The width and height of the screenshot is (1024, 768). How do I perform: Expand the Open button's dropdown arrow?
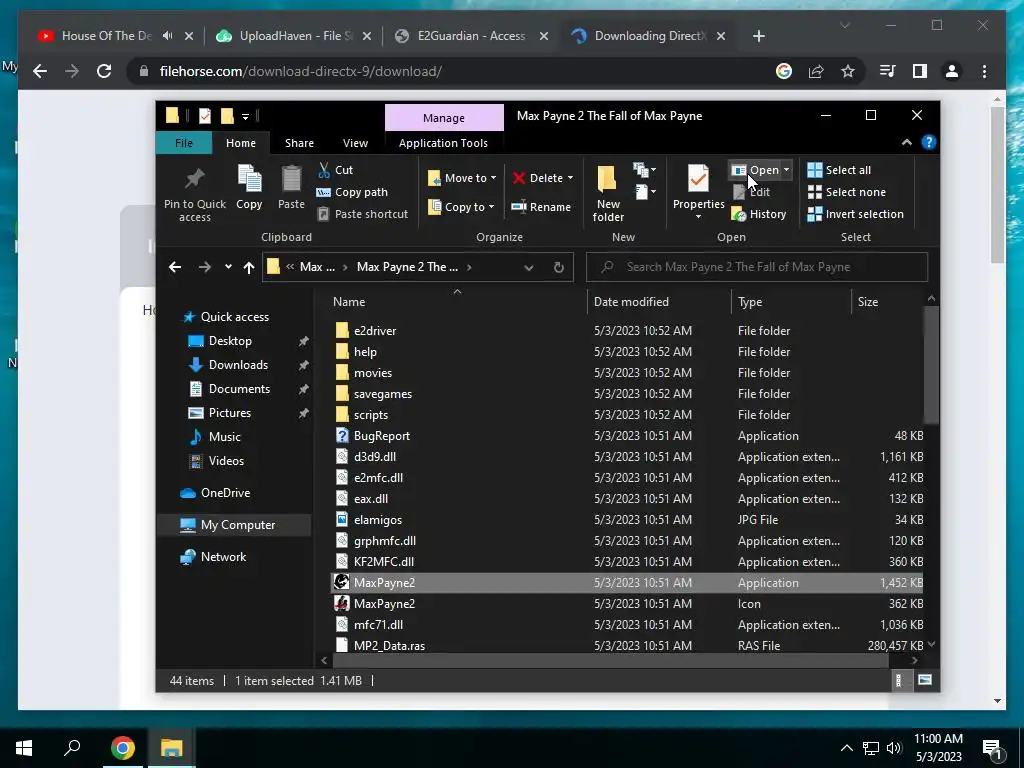786,170
